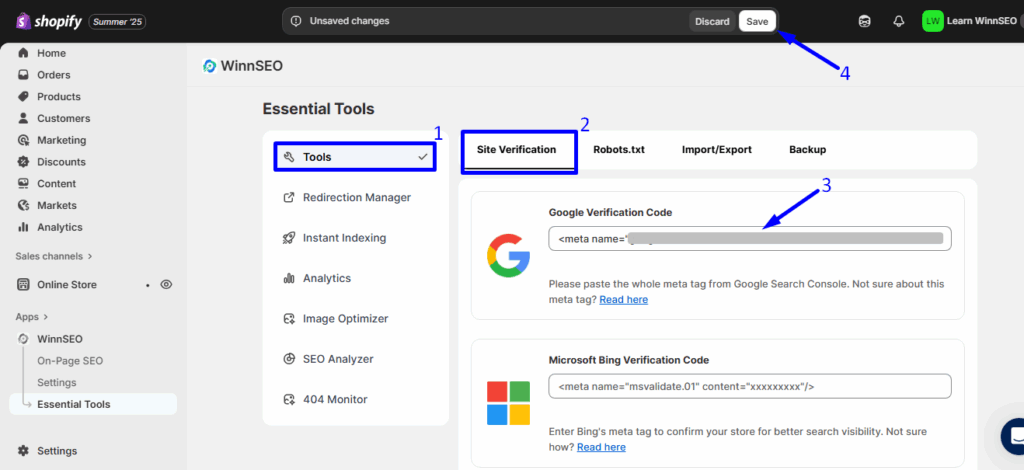The width and height of the screenshot is (1024, 470).
Task: Focus the Microsoft Bing Verification Code field
Action: [x=750, y=386]
